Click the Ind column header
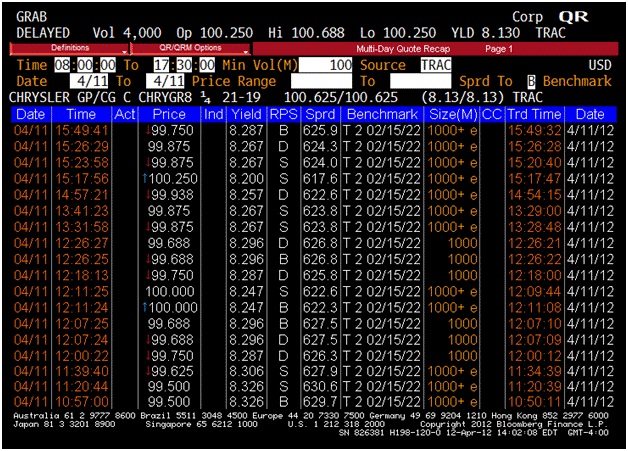 213,115
